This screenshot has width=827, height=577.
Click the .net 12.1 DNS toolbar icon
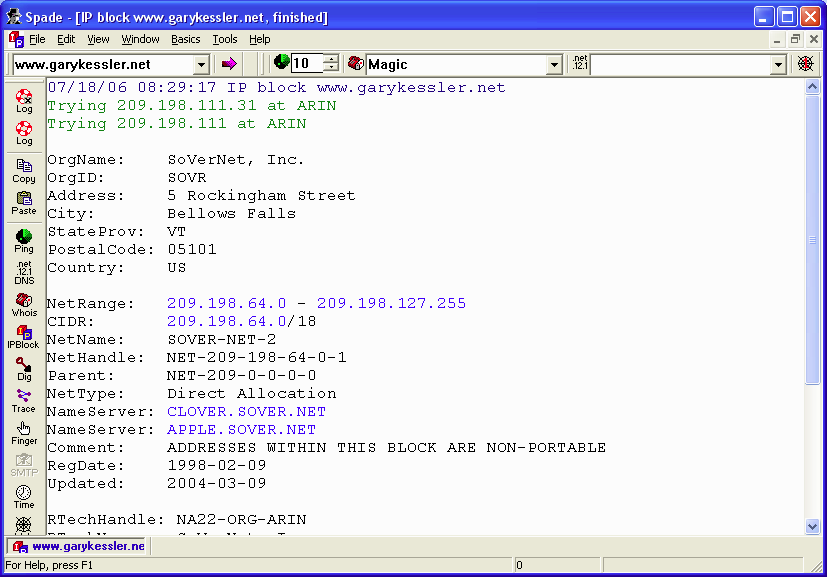click(580, 63)
